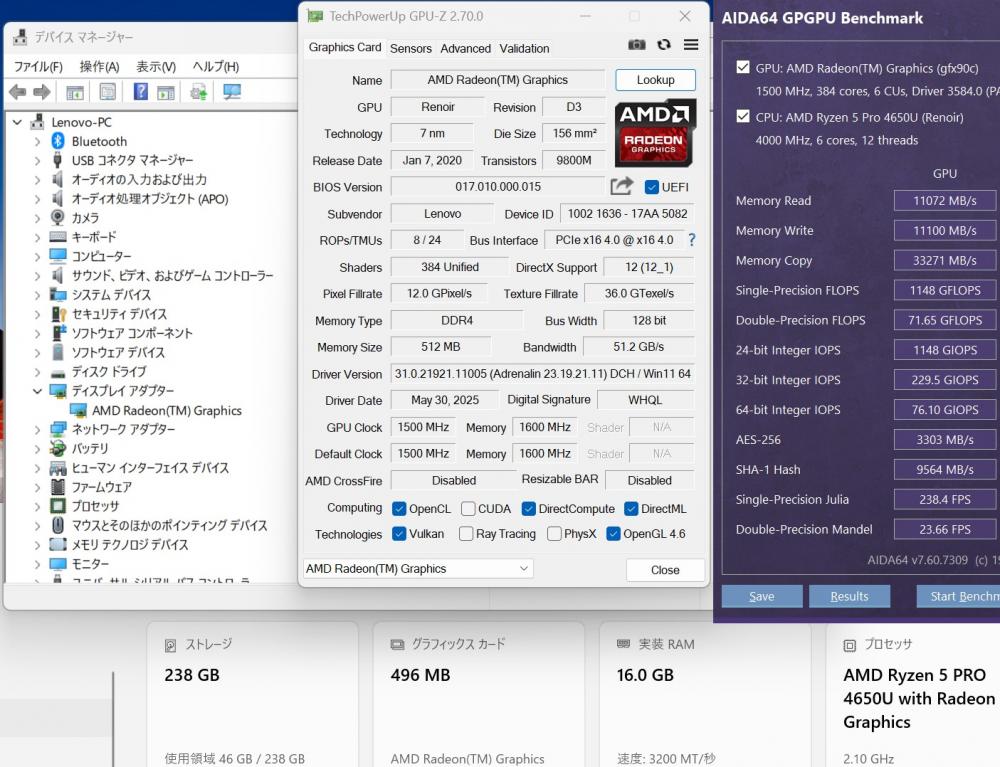Open the ファイル(F) menu
1000x767 pixels.
(x=38, y=66)
